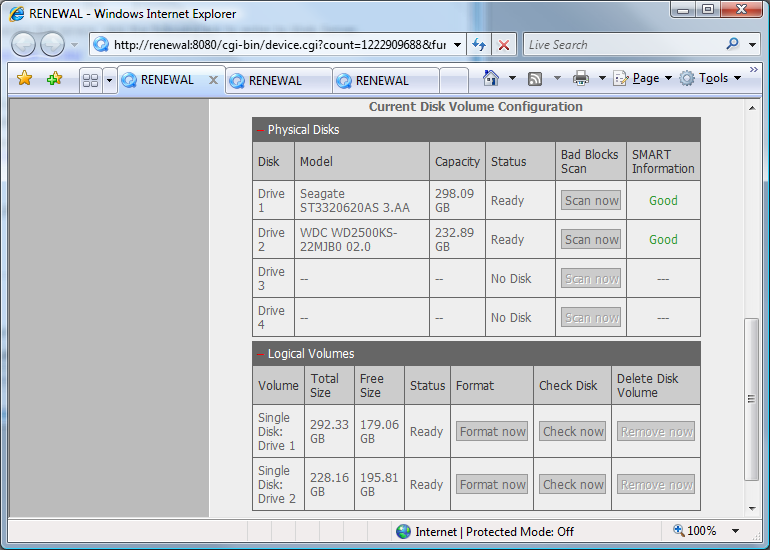Collapse the Physical Disks section
770x550 pixels.
click(260, 130)
